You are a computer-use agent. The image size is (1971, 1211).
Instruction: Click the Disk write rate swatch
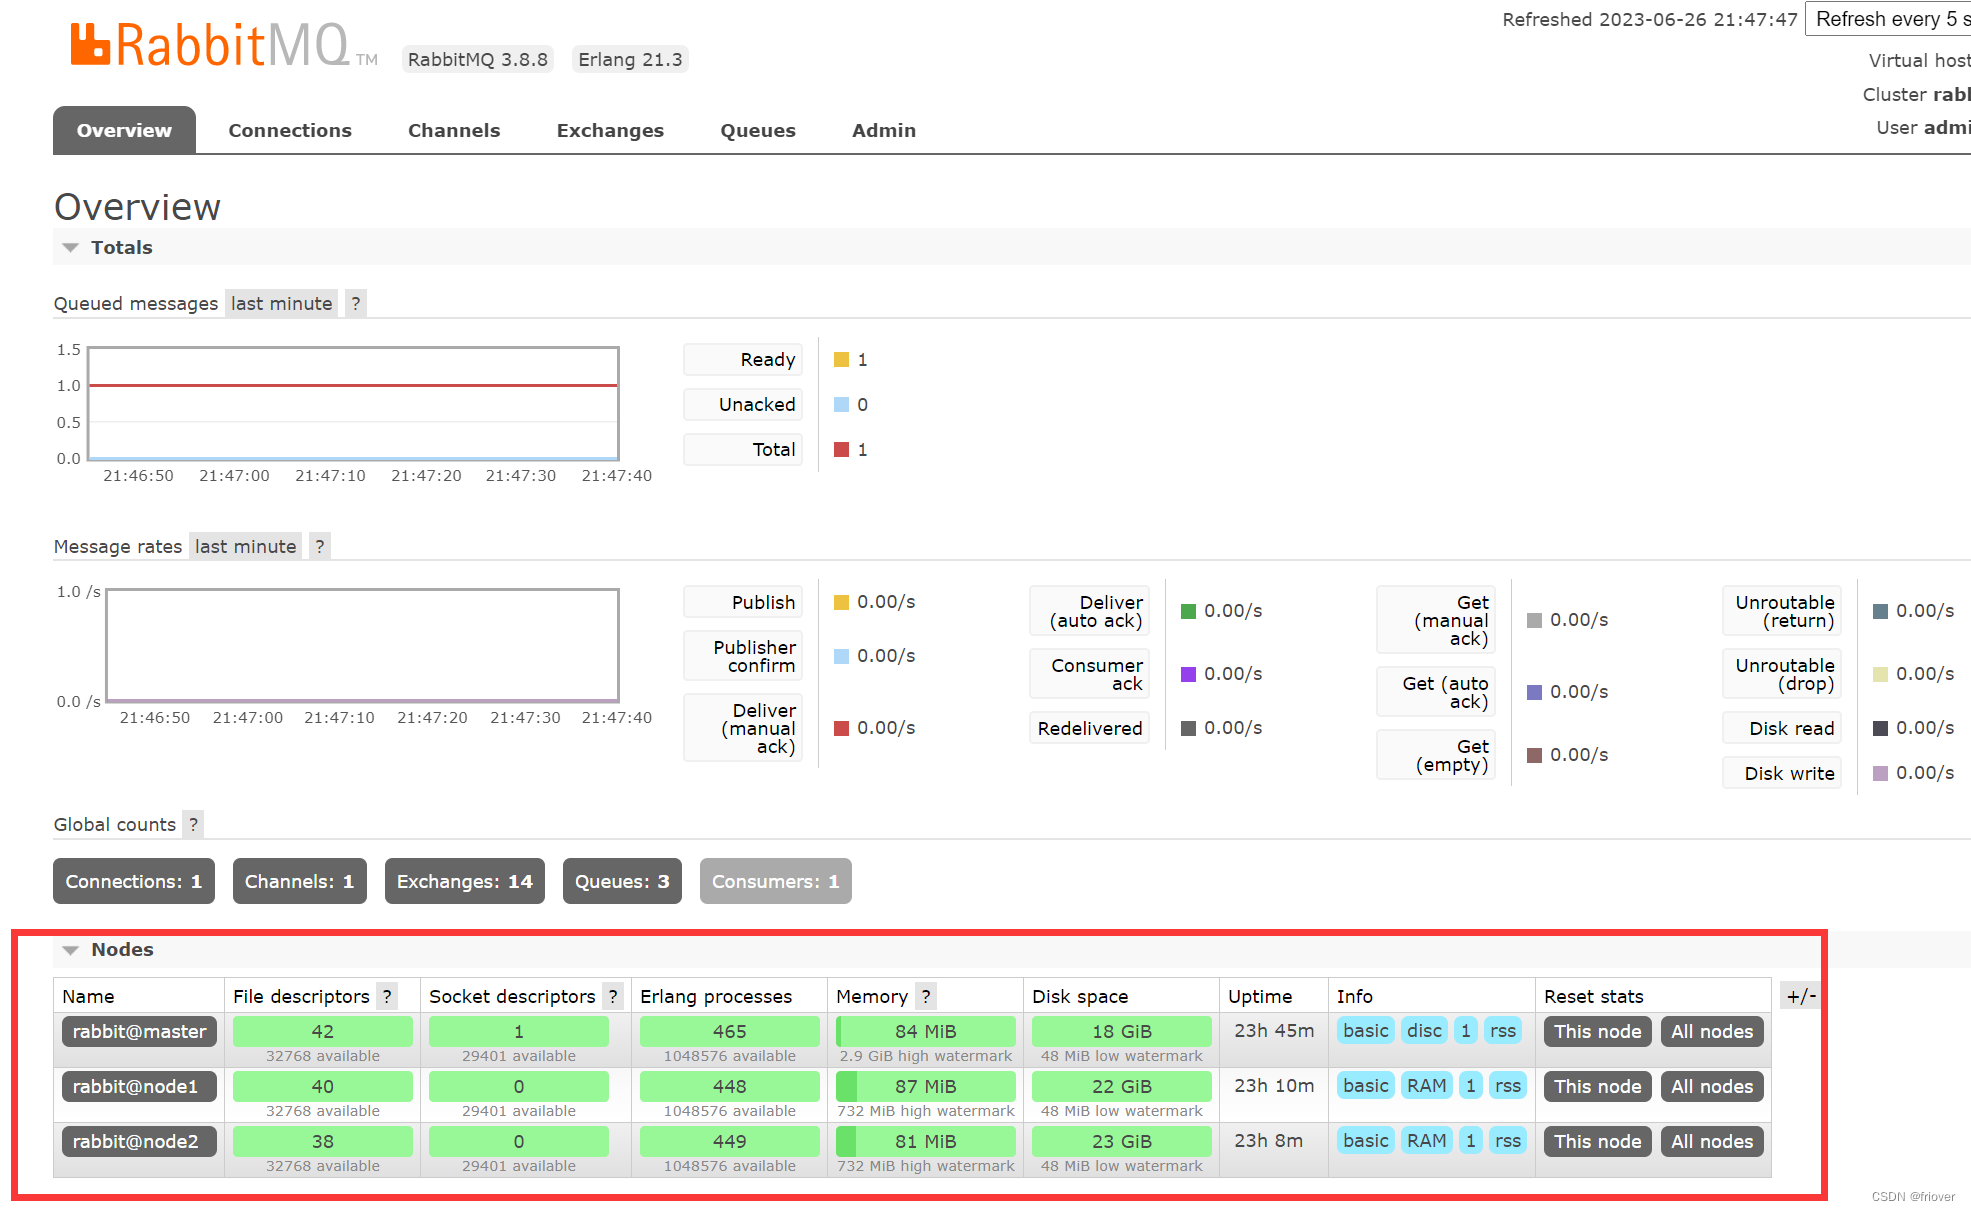[1880, 773]
